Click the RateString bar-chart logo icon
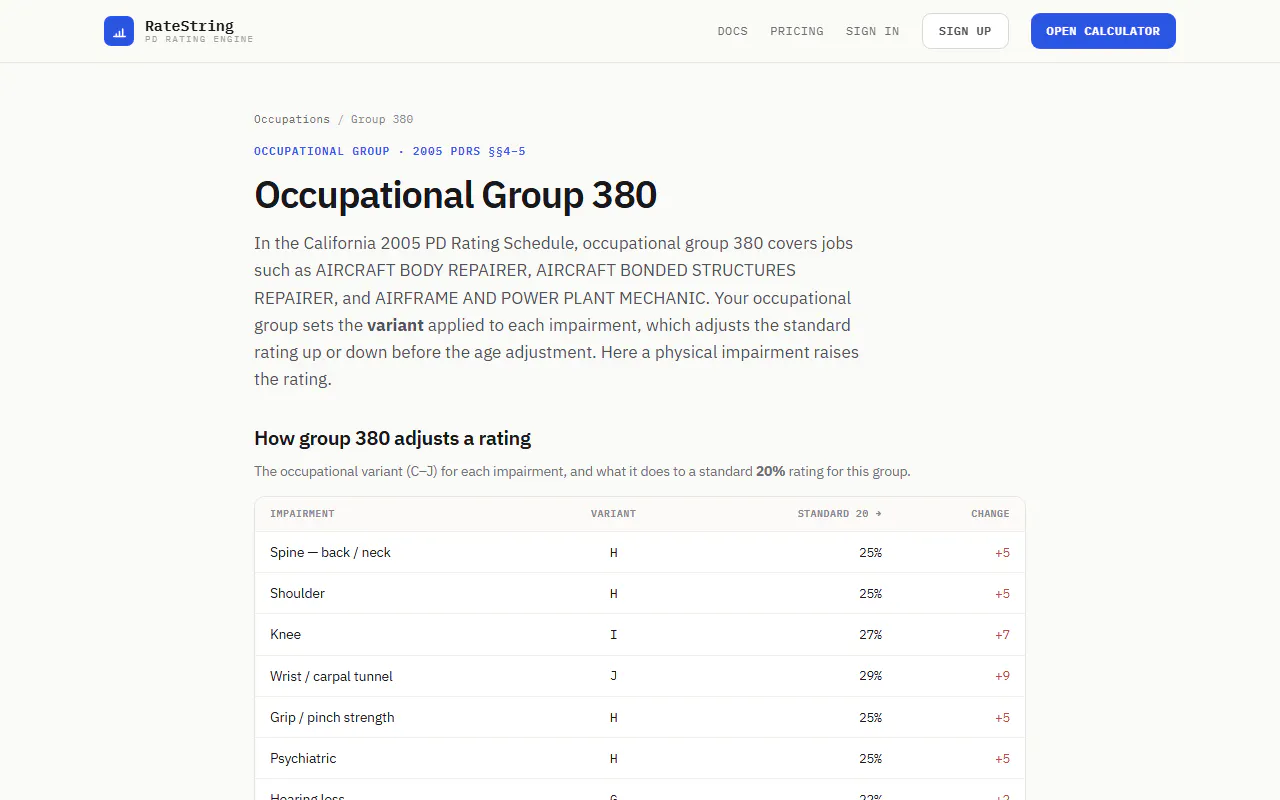 point(119,31)
